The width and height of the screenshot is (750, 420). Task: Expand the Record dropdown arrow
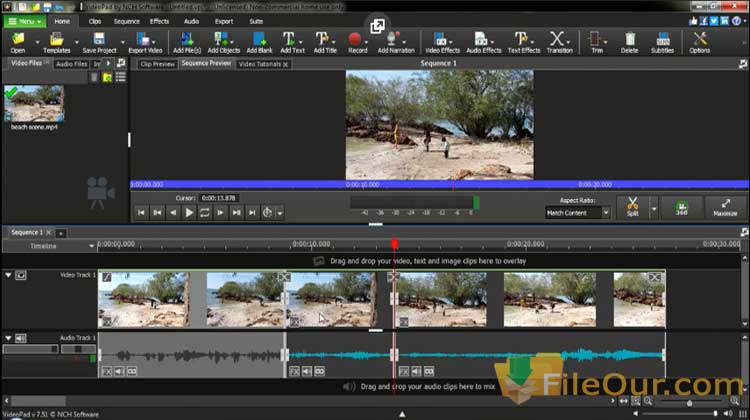pos(366,42)
